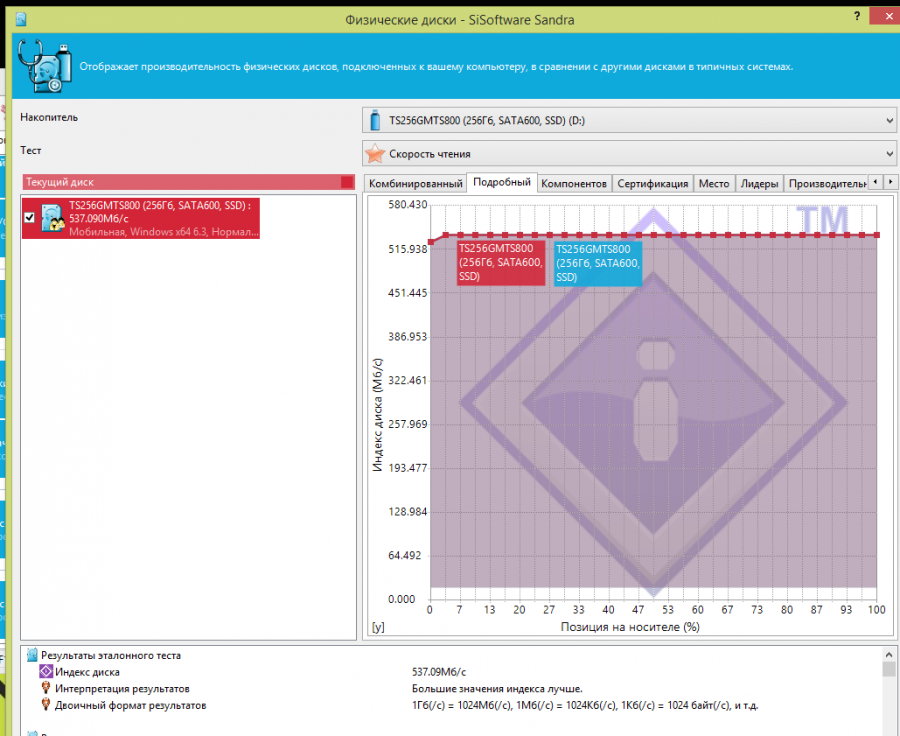Click the stethoscope disk icon in the header
Screen dimensions: 900x736
point(46,65)
